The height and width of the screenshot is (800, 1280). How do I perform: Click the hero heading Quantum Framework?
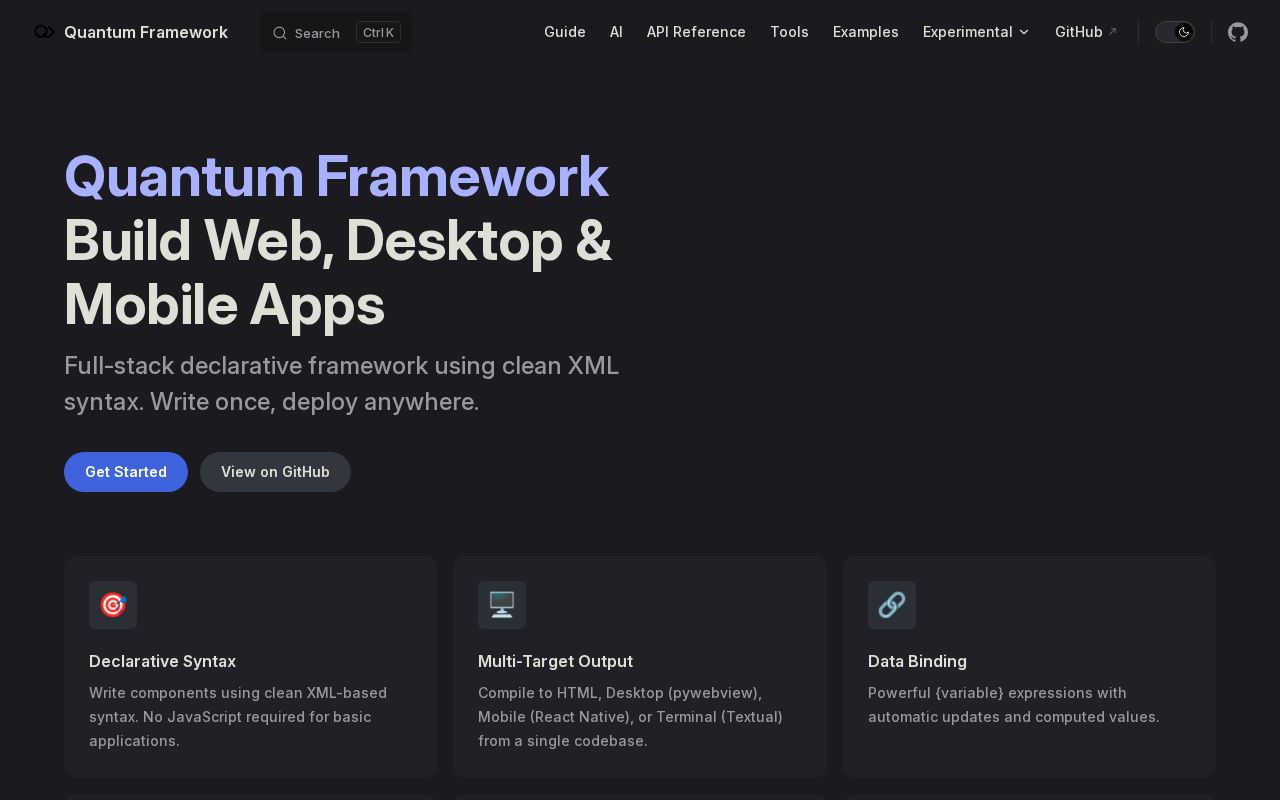coord(336,177)
